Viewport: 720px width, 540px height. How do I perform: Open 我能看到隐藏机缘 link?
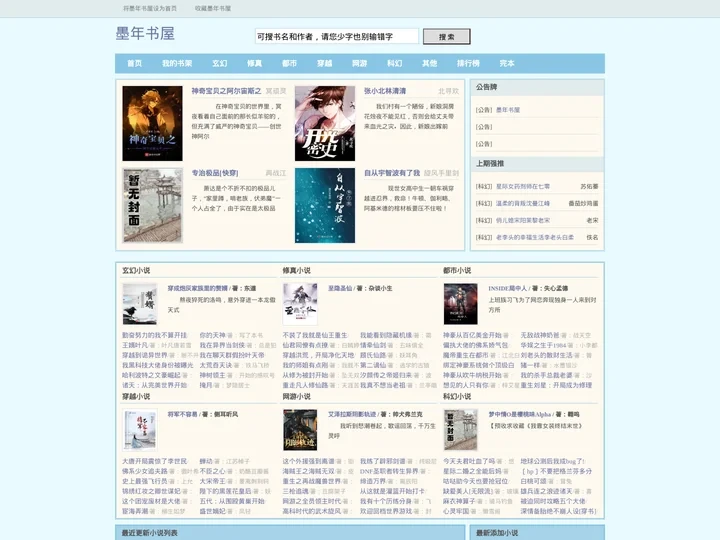pyautogui.click(x=386, y=335)
